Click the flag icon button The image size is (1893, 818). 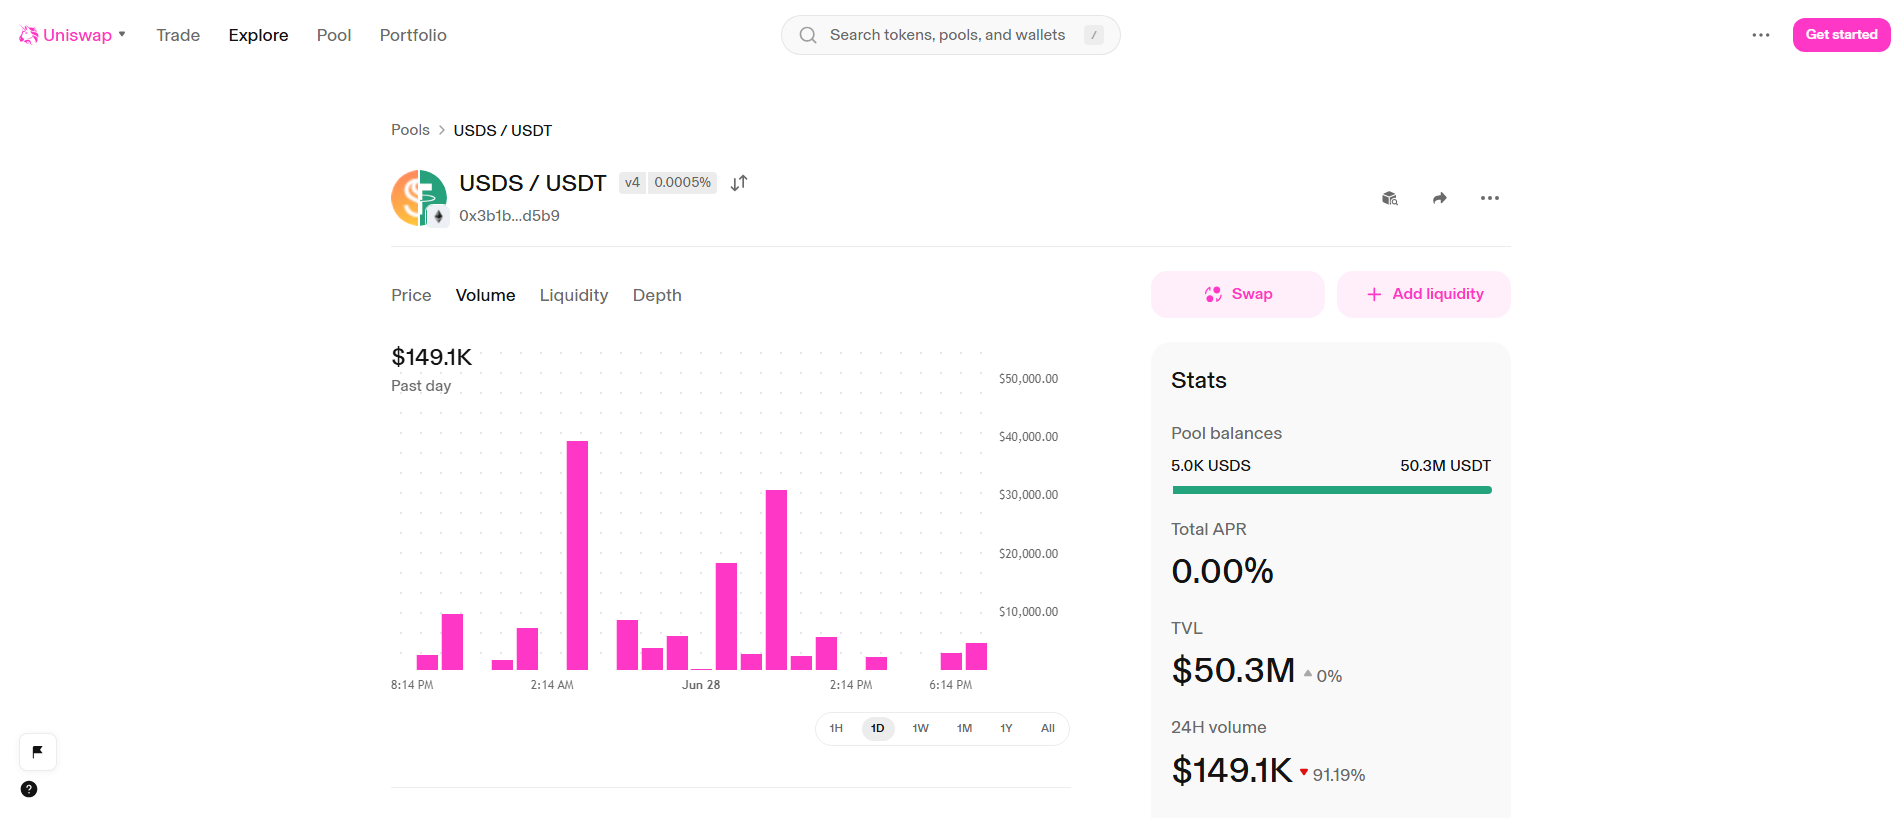(38, 752)
